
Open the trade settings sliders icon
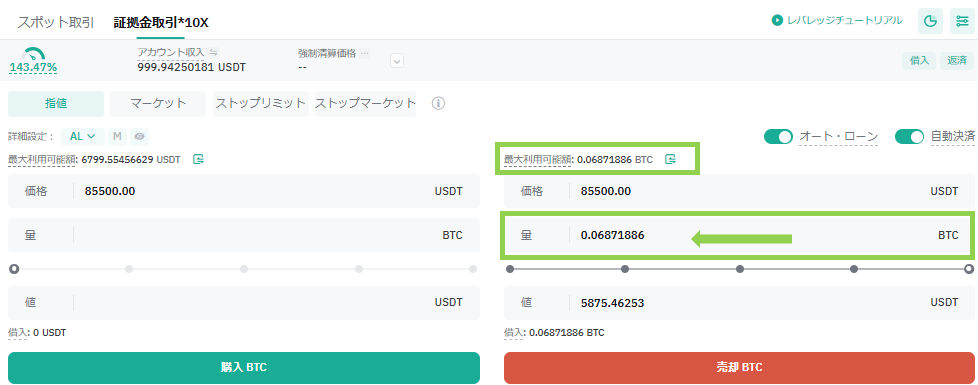click(x=962, y=21)
